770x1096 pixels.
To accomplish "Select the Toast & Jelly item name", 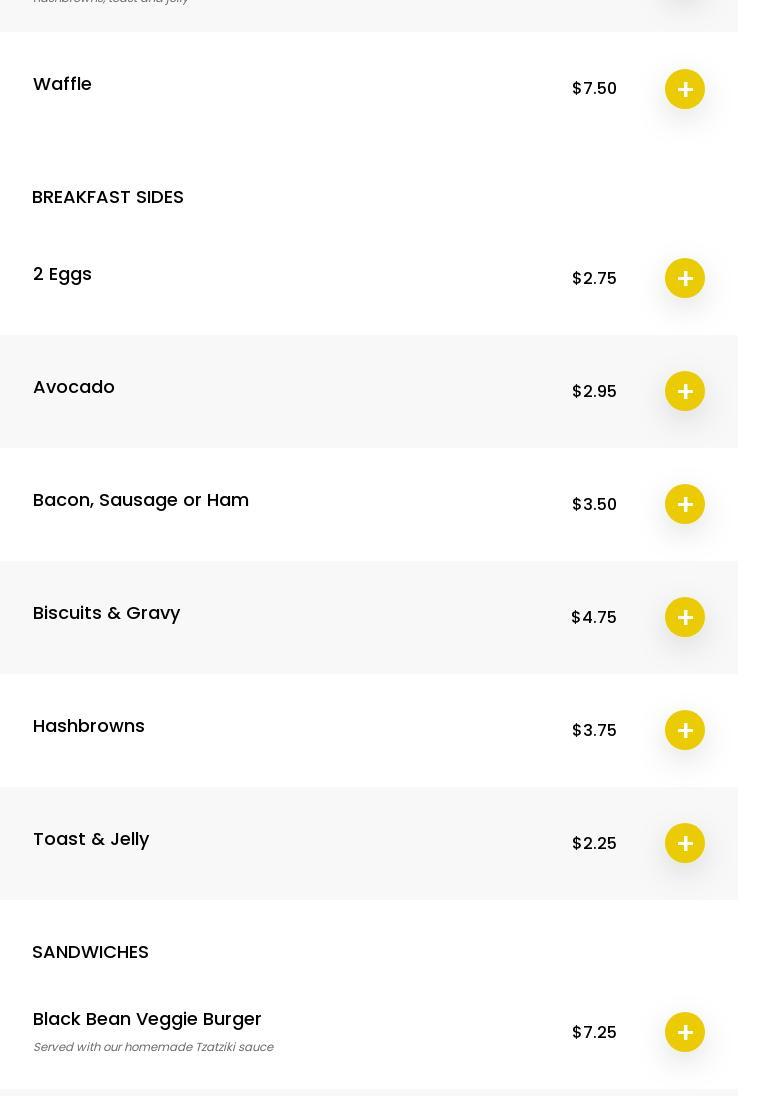I will (x=91, y=839).
